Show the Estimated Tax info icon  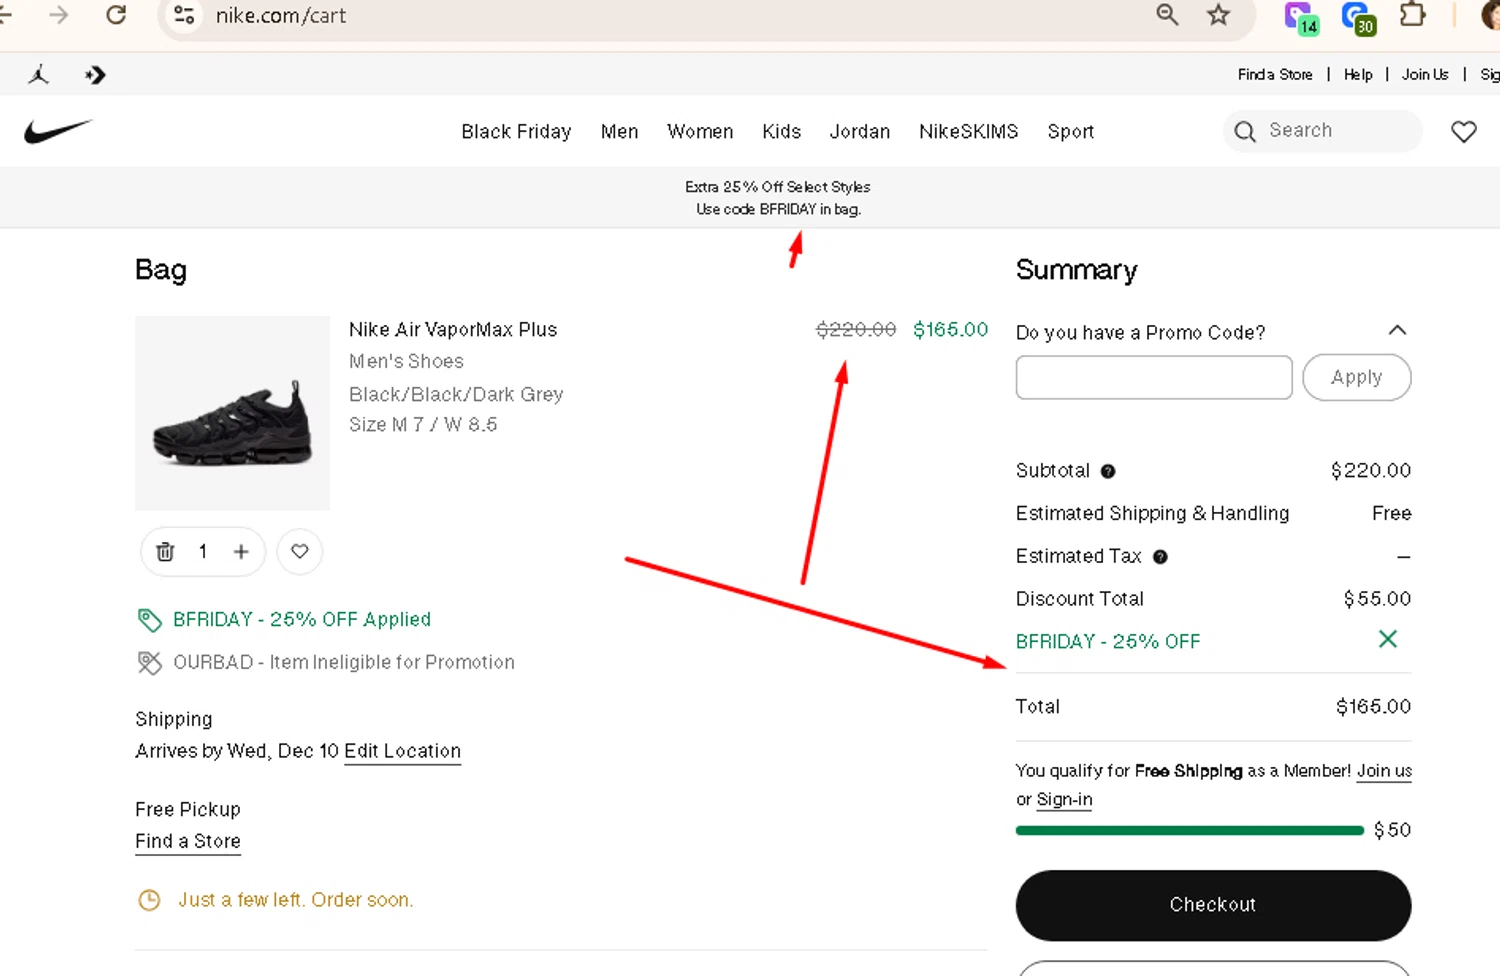(1160, 557)
